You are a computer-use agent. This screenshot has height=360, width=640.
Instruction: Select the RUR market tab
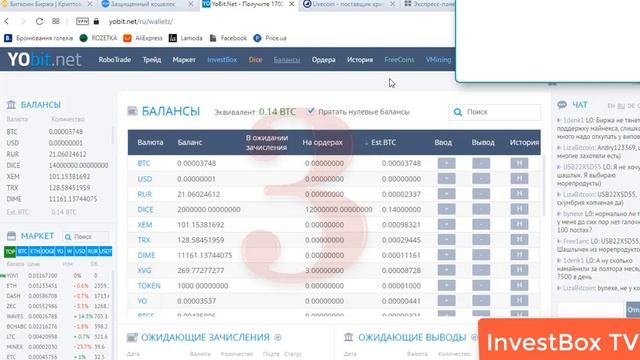point(93,251)
